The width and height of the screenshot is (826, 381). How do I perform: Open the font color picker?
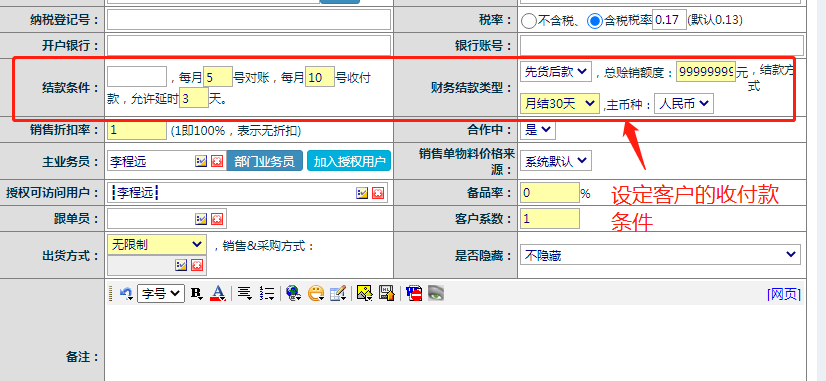point(218,294)
